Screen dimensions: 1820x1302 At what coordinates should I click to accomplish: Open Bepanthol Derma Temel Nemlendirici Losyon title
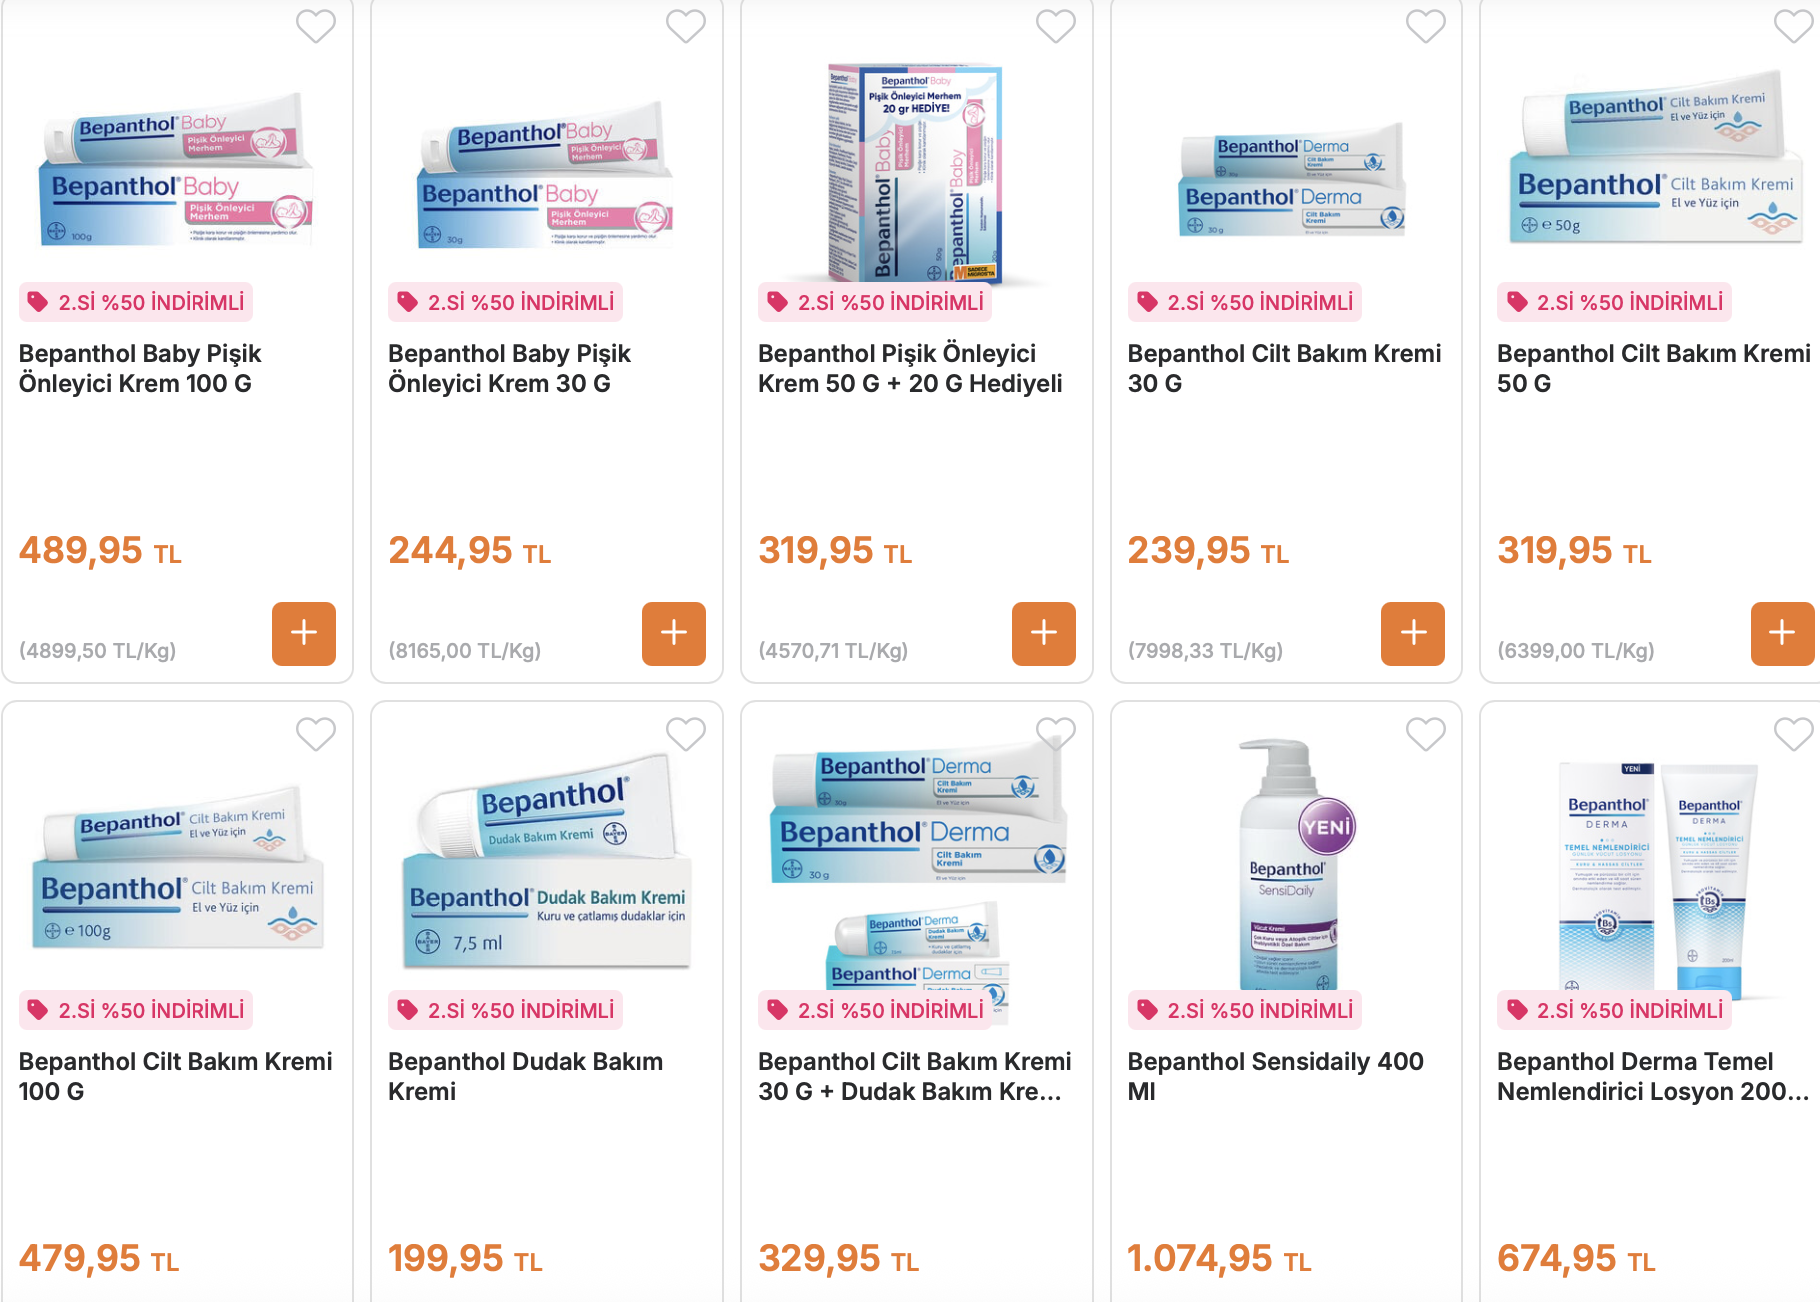1653,1076
